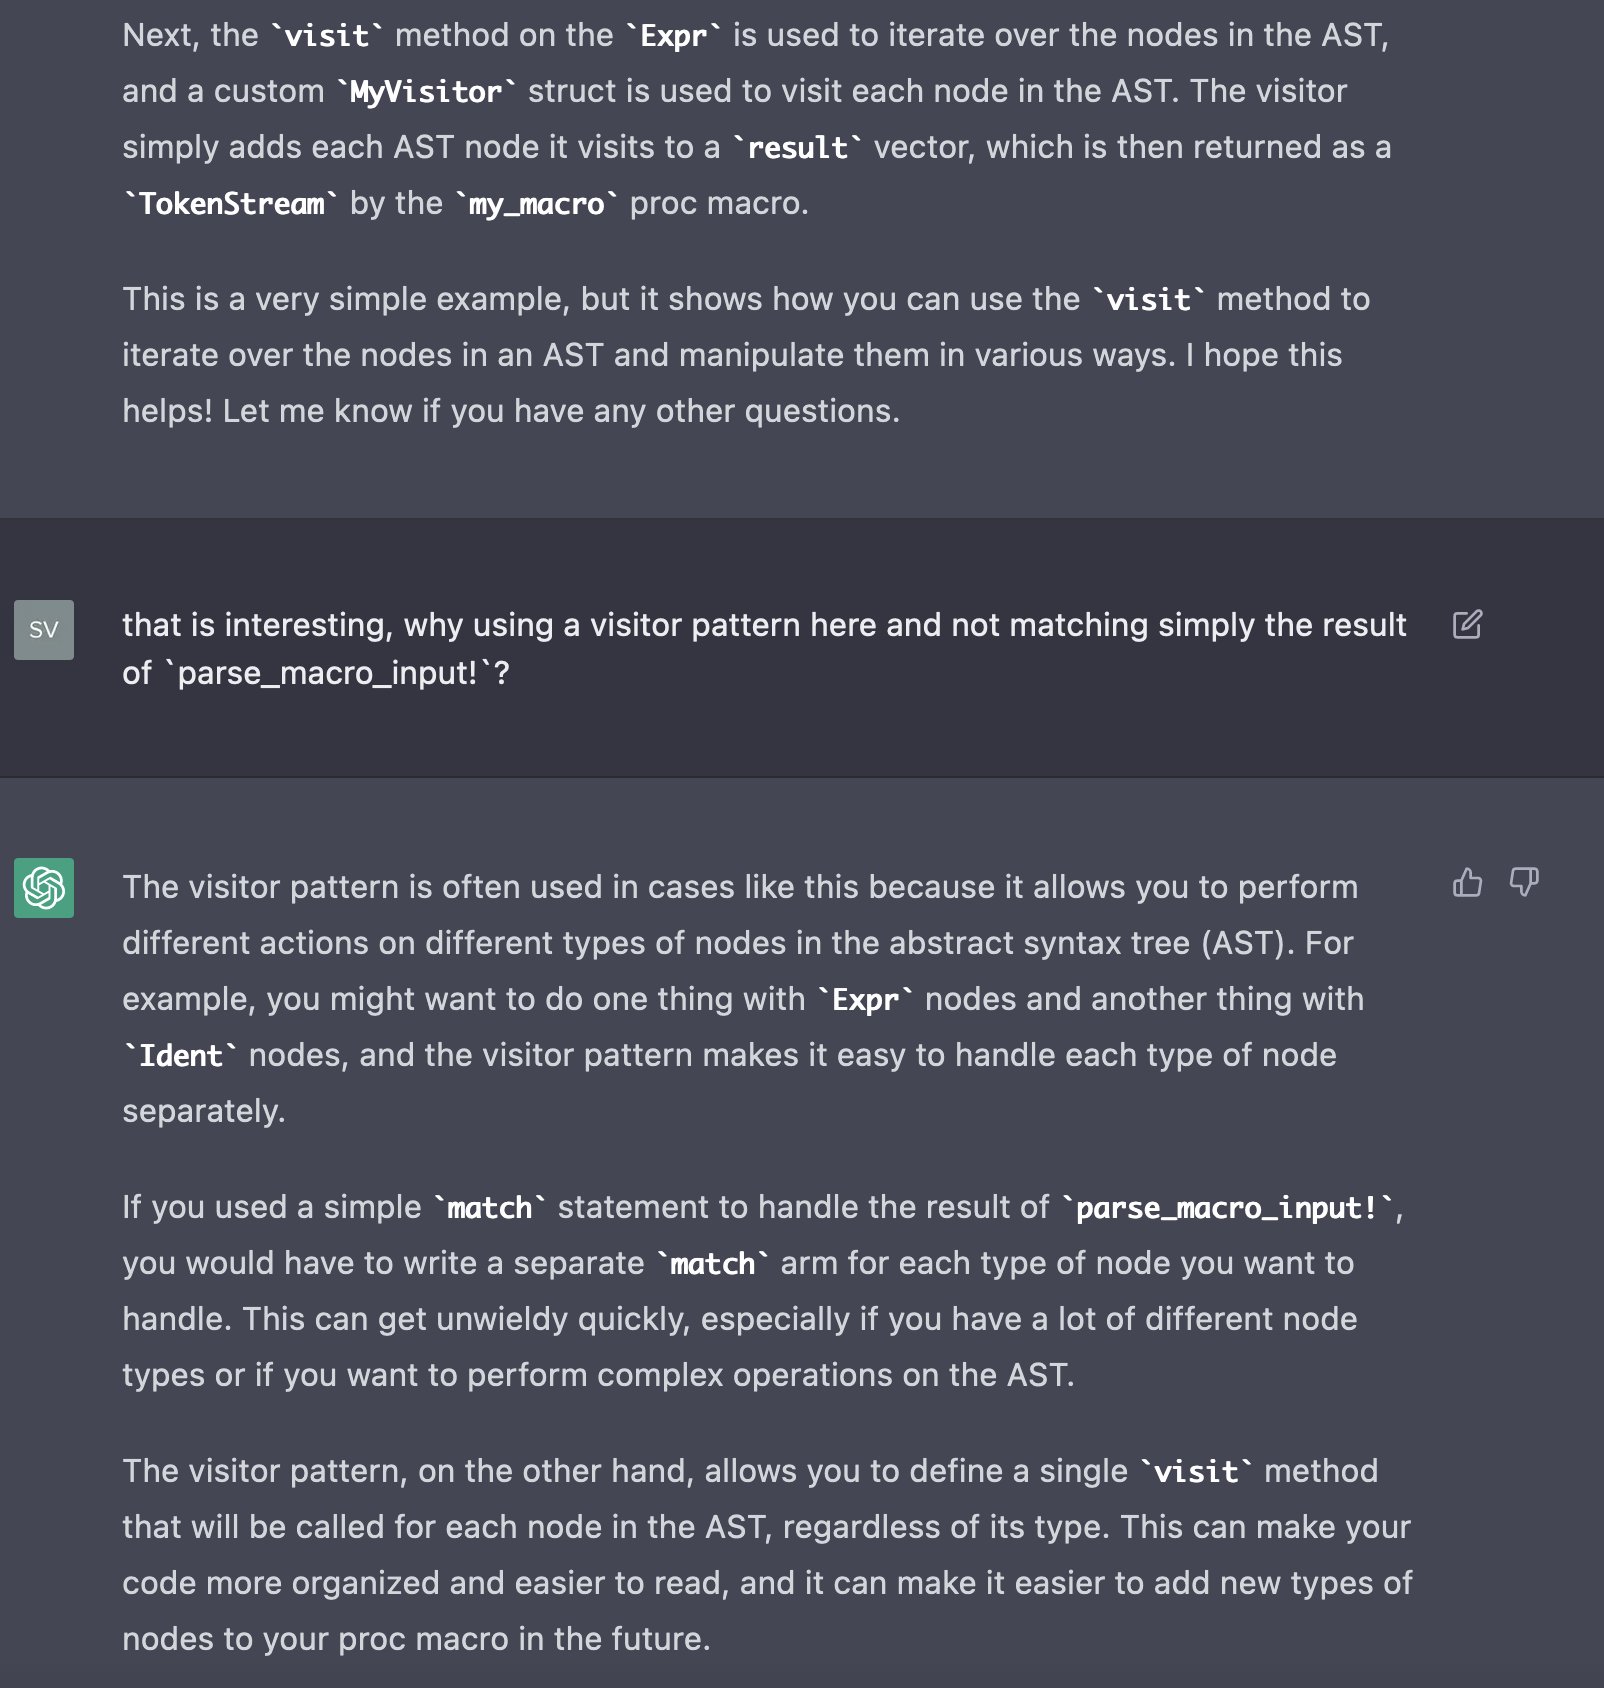The image size is (1604, 1688).
Task: Click `Expr` in the top paragraph
Action: pos(673,36)
